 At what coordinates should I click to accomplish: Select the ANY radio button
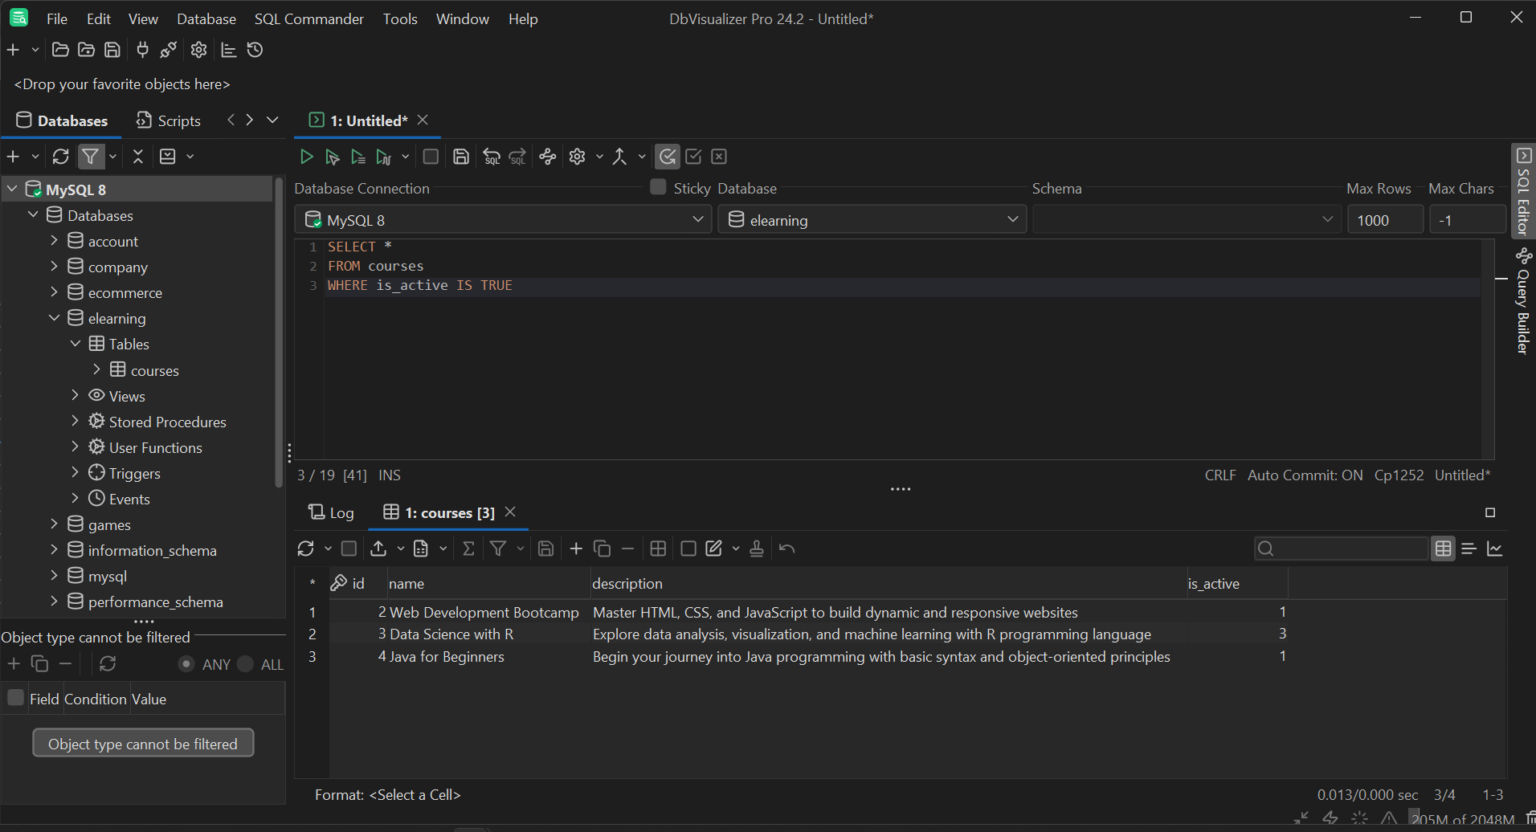pos(186,664)
